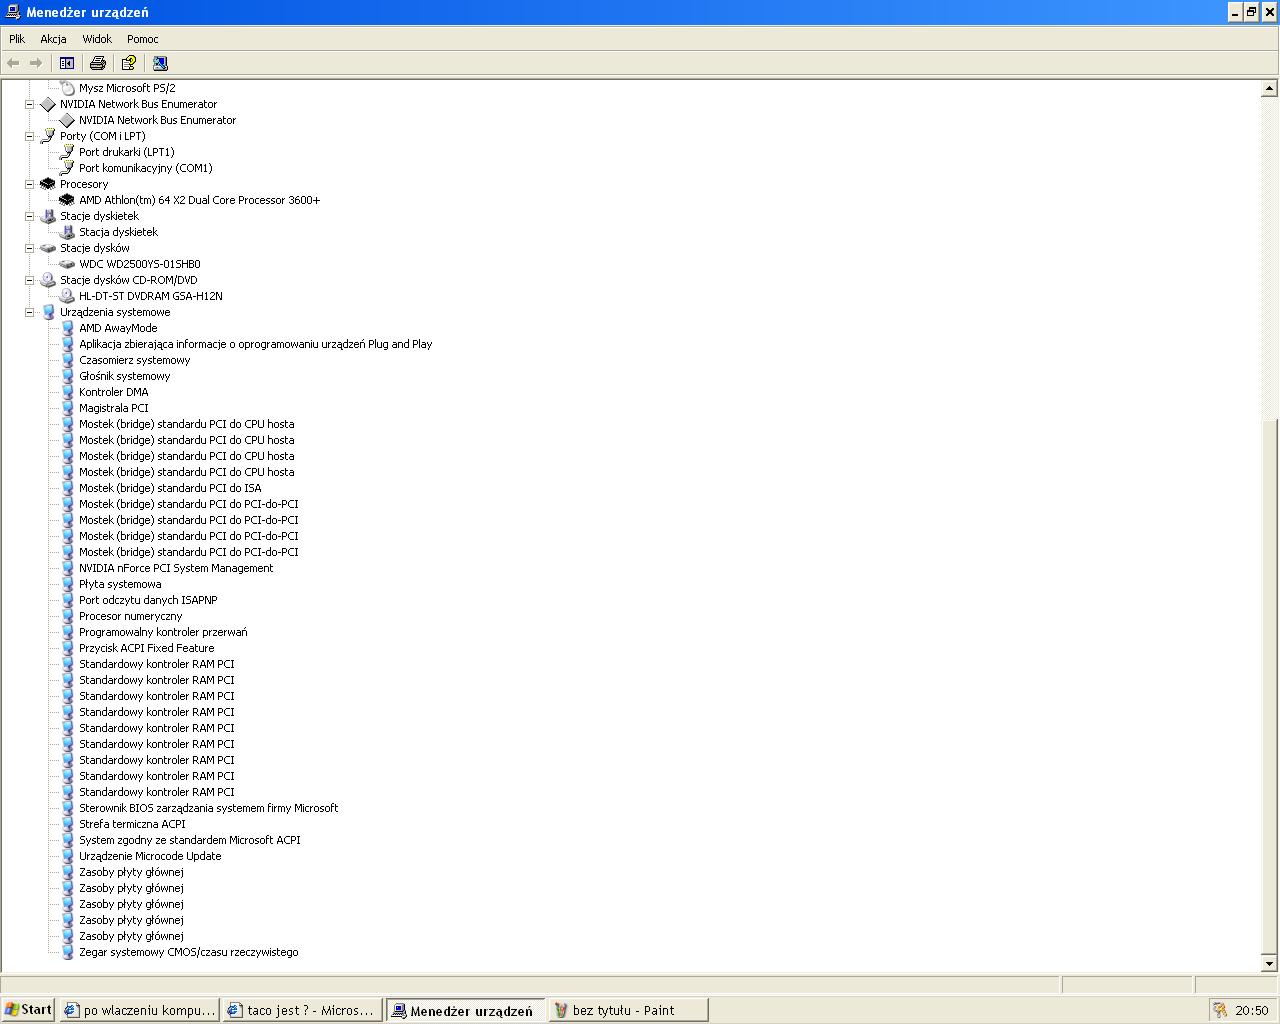Viewport: 1280px width, 1024px height.
Task: Click the Stacja dyskietek device icon
Action: (x=67, y=232)
